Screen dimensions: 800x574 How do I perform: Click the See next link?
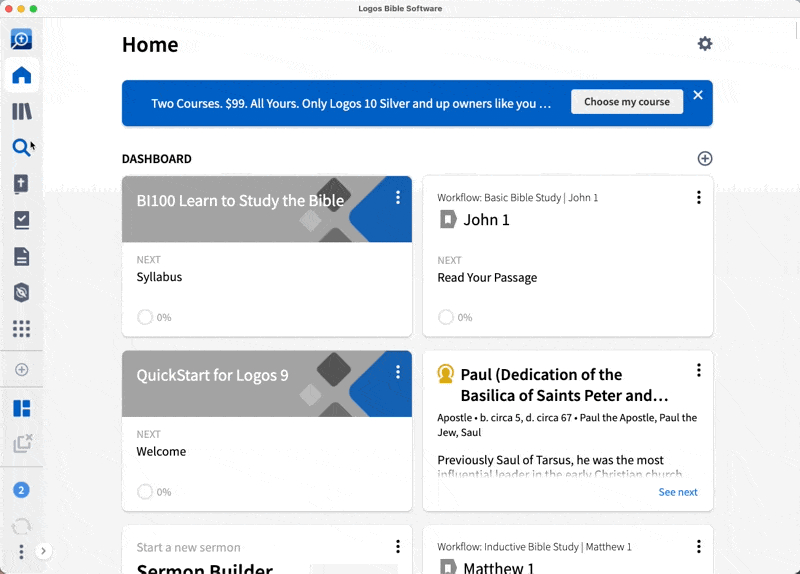pos(678,492)
